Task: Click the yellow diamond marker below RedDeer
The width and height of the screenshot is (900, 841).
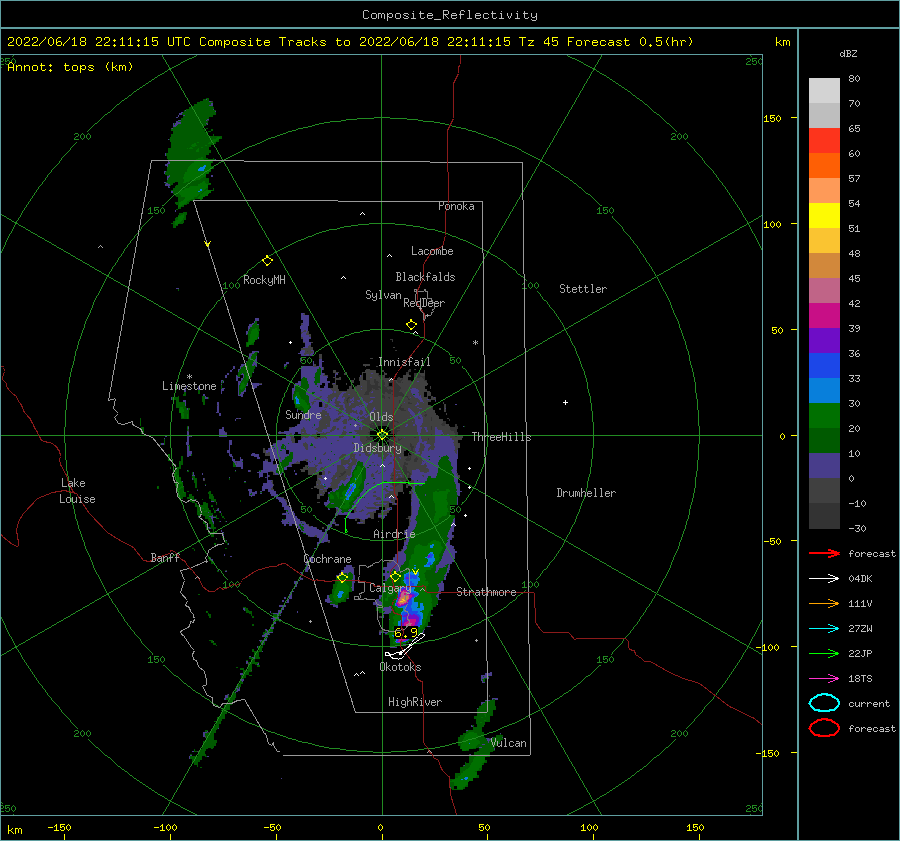Action: tap(411, 325)
